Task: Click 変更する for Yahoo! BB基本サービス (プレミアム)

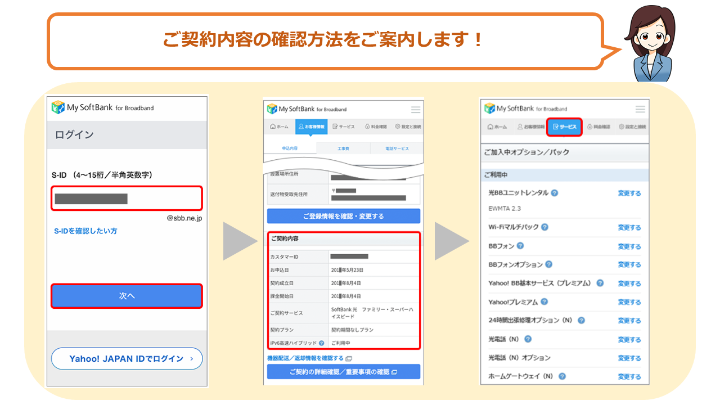Action: click(x=629, y=283)
